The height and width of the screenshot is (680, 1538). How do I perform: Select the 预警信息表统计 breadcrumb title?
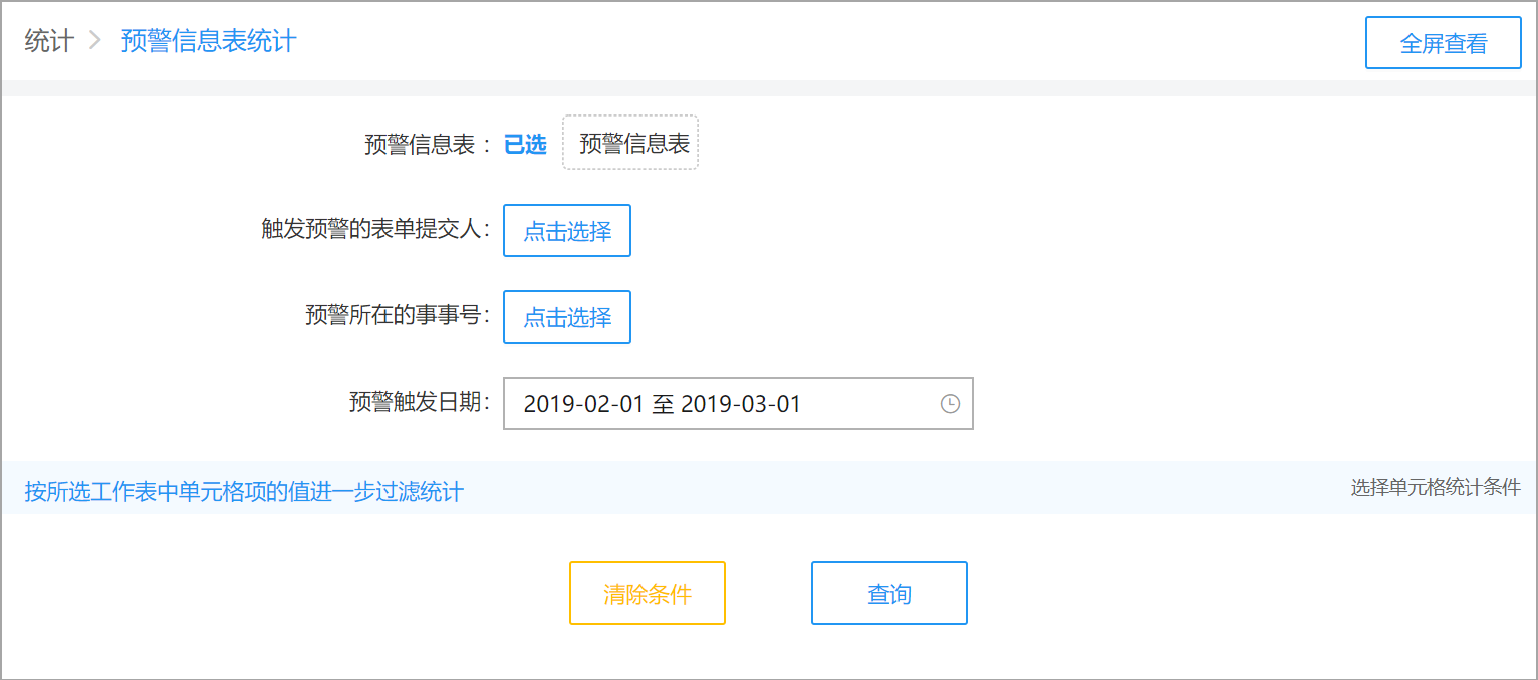click(x=208, y=41)
